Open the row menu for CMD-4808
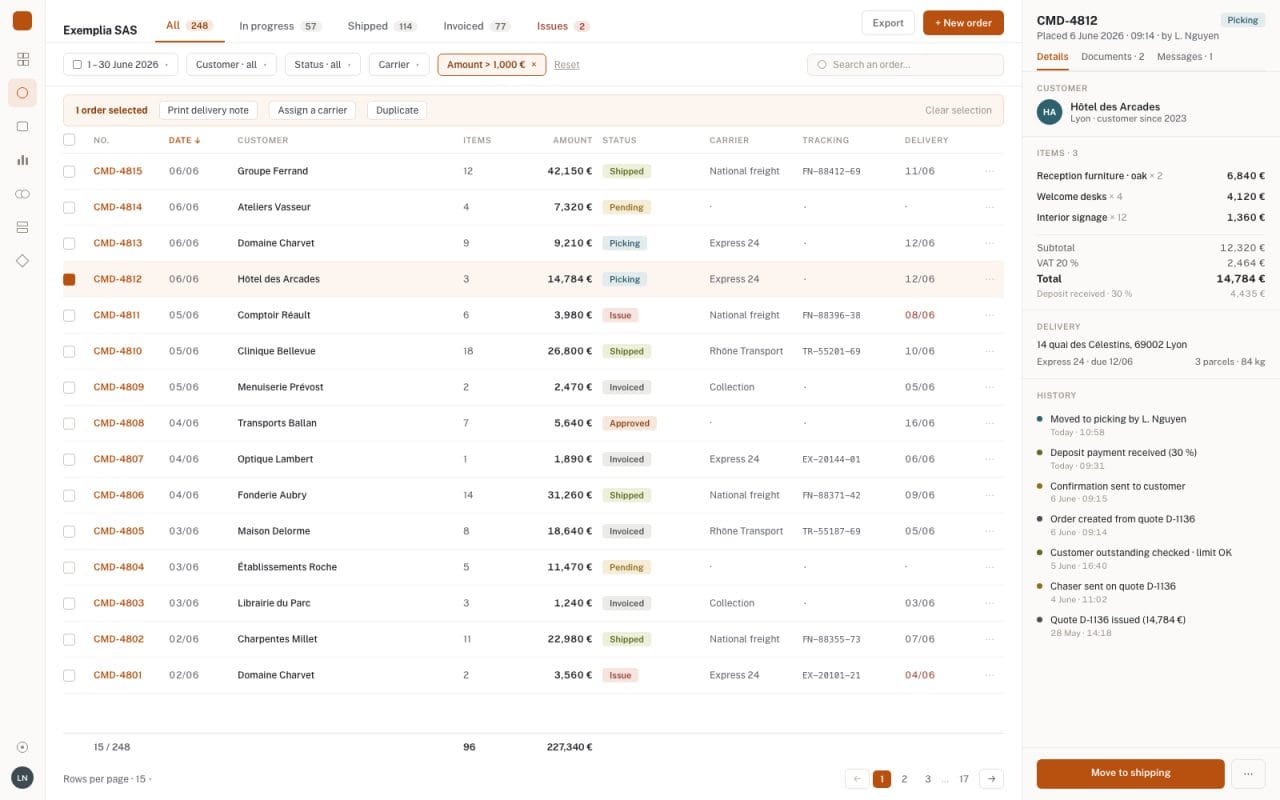This screenshot has height=800, width=1280. click(990, 423)
